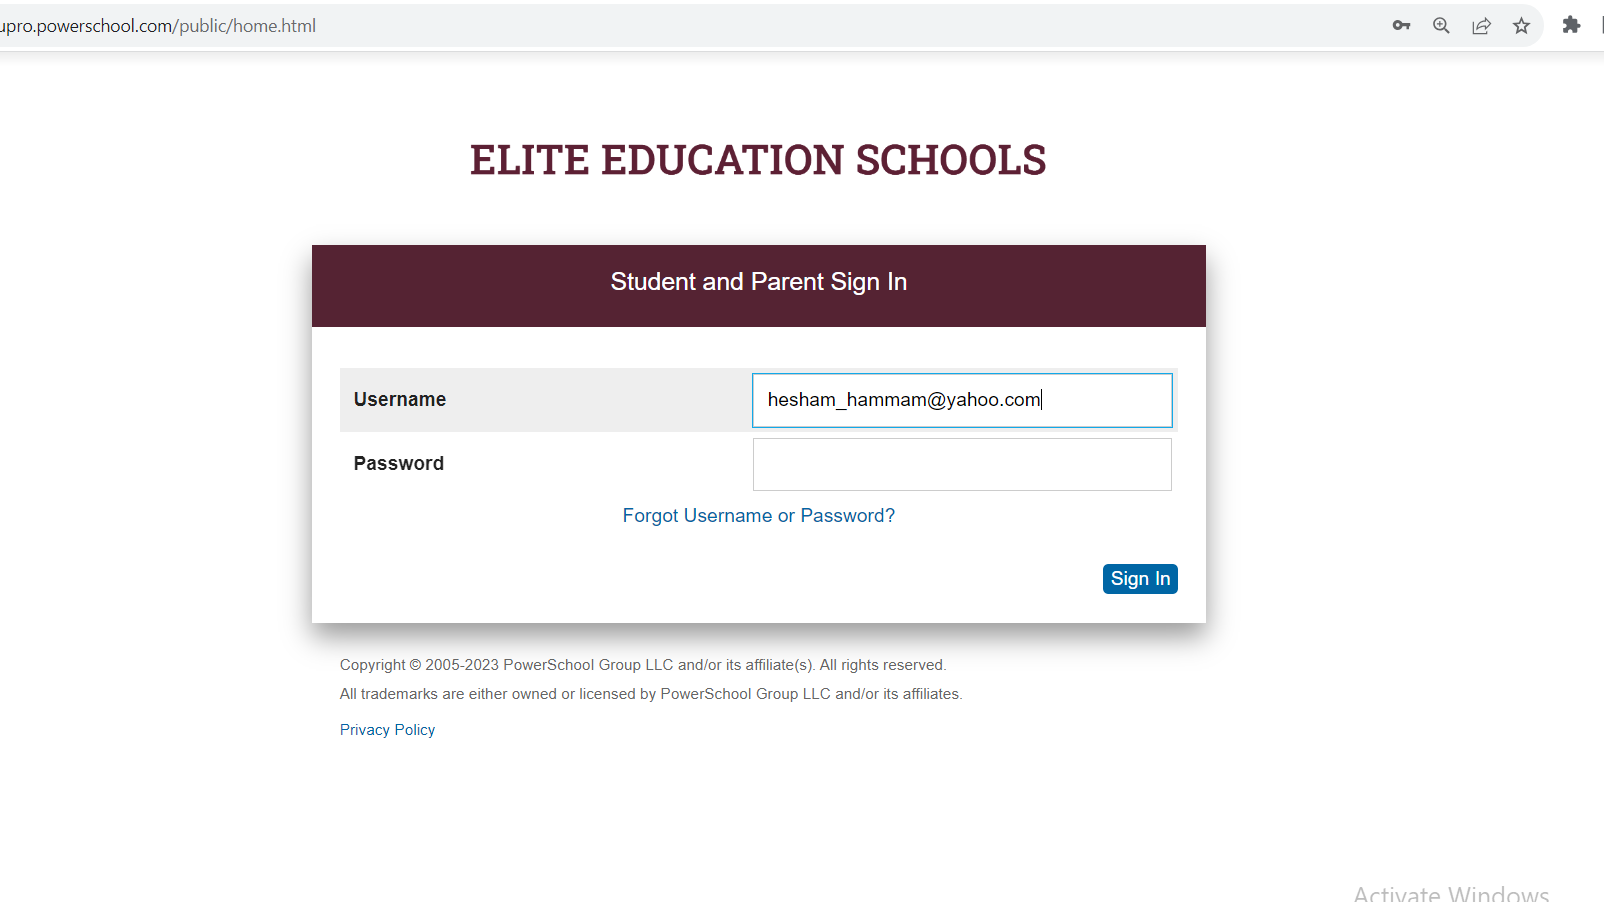Click the trademarks notice line
1604x902 pixels.
pyautogui.click(x=650, y=693)
